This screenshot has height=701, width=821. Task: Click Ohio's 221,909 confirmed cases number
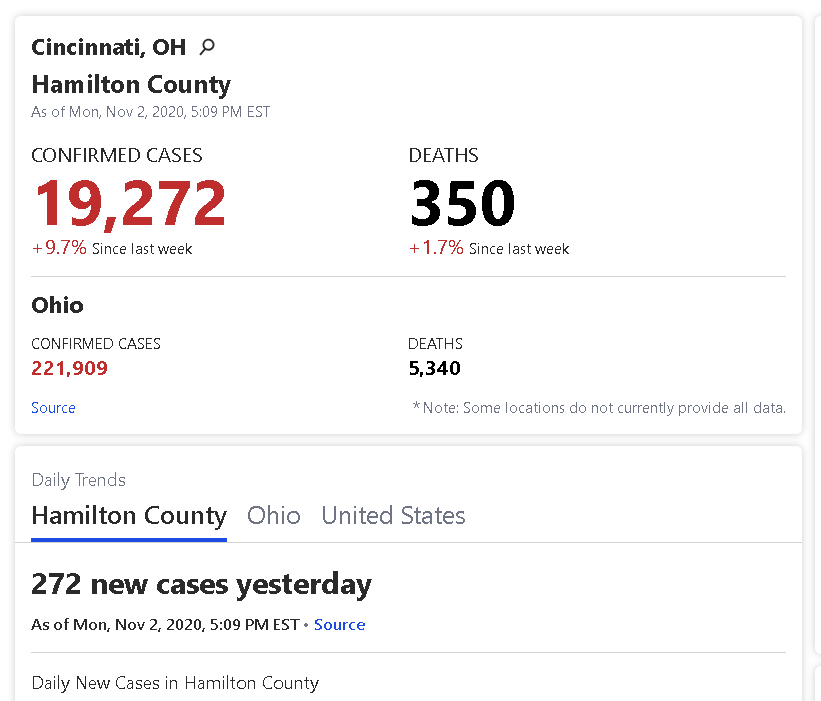pyautogui.click(x=69, y=368)
